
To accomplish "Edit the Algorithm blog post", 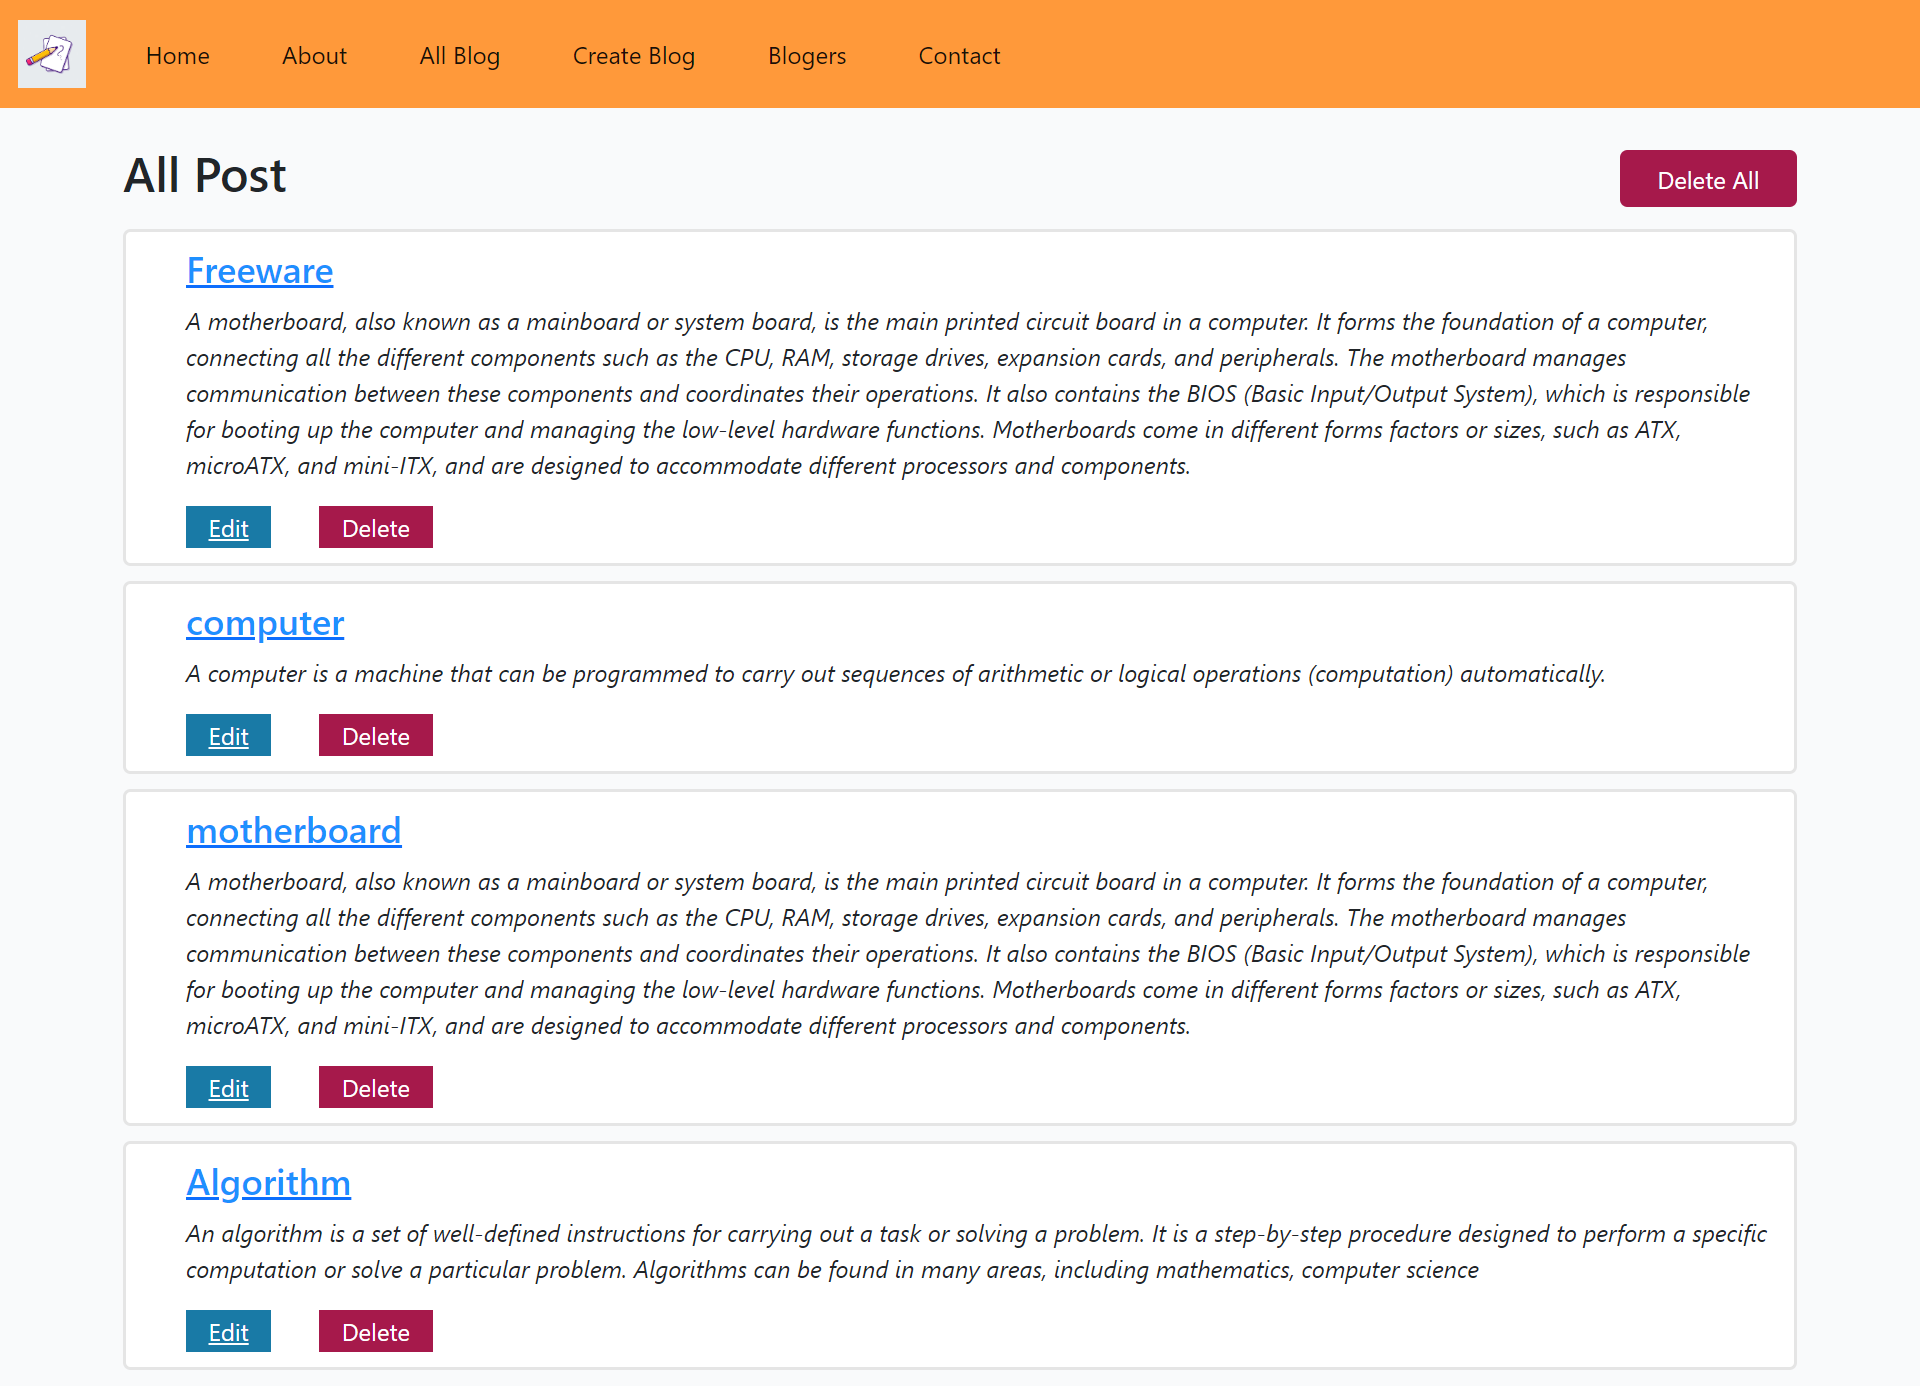I will click(x=228, y=1331).
